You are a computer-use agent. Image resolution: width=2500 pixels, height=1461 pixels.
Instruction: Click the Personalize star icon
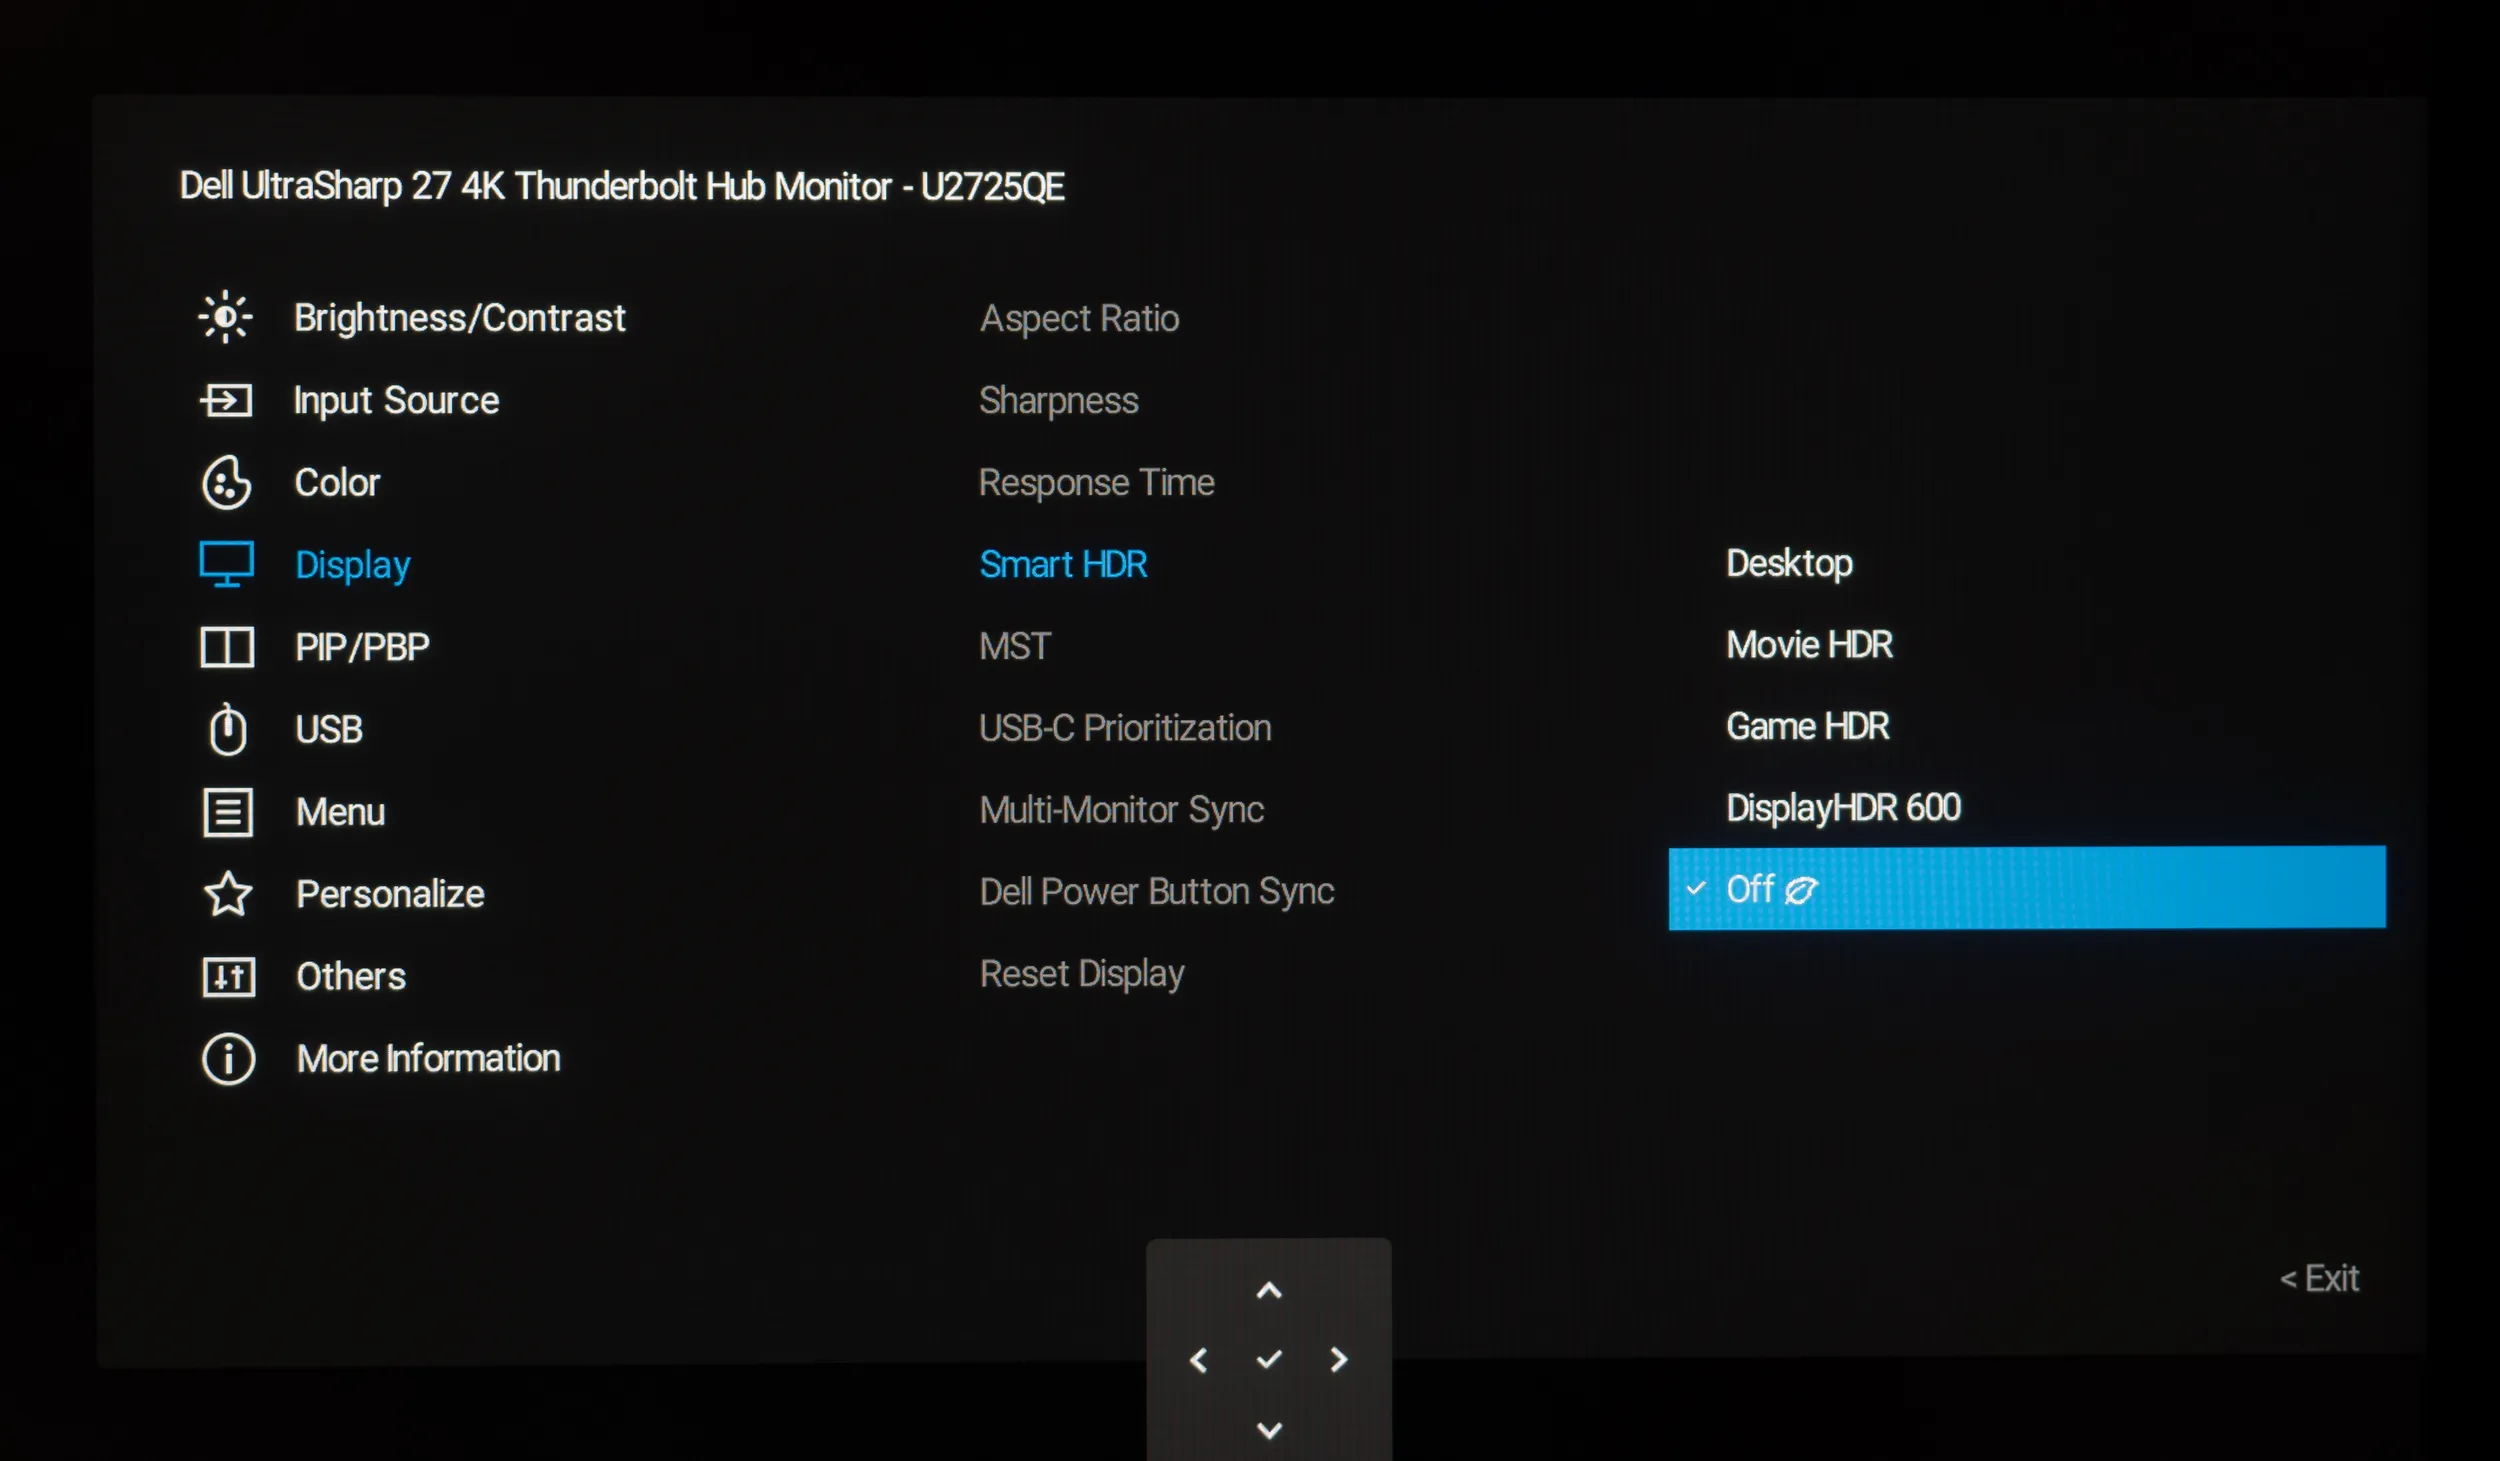pos(228,894)
